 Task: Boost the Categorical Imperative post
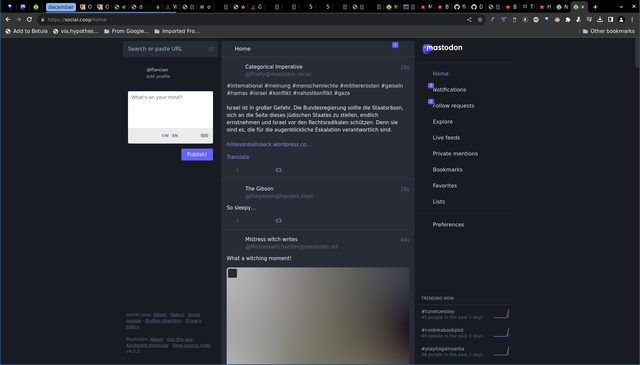click(278, 170)
